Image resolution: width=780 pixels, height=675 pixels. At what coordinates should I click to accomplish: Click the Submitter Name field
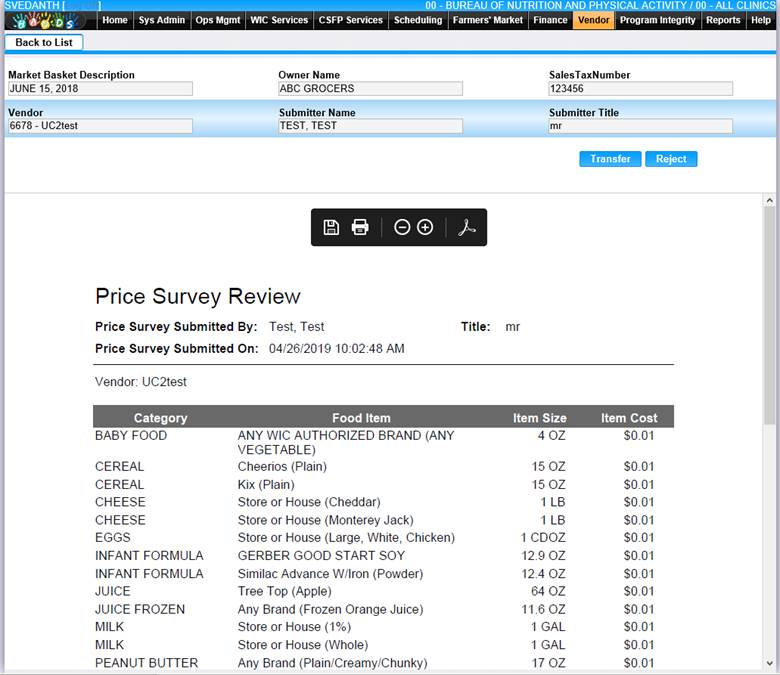coord(370,126)
